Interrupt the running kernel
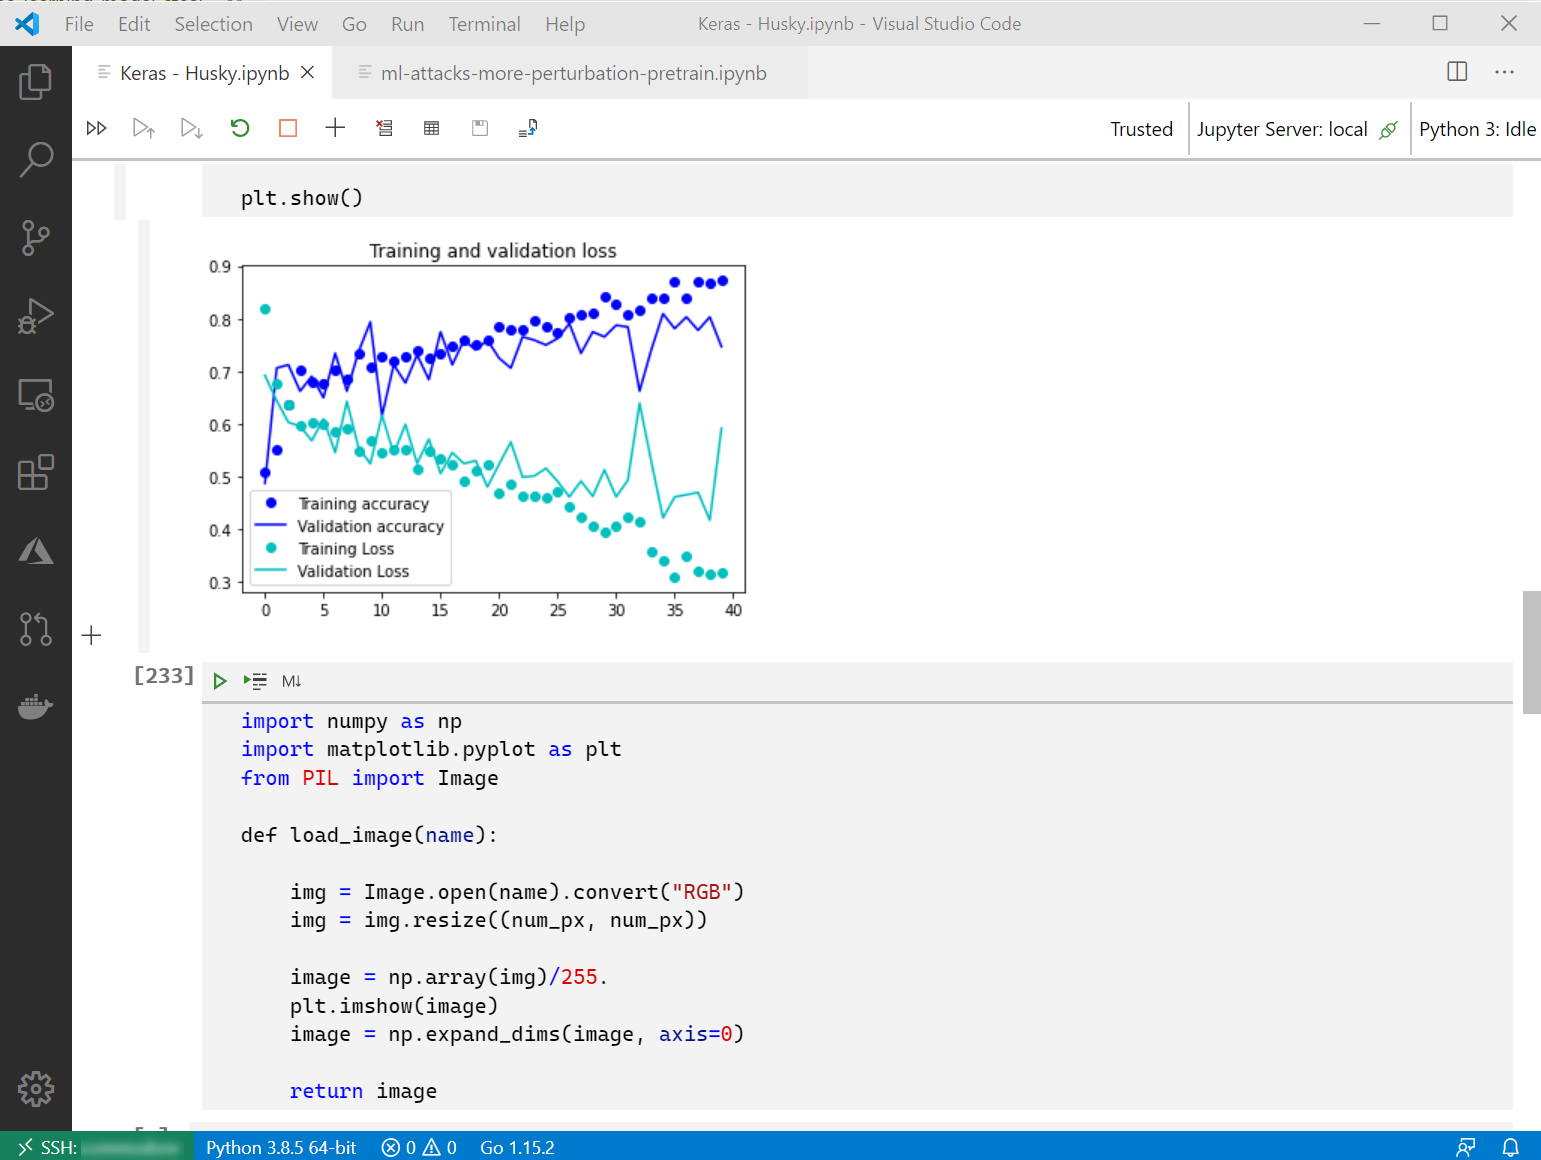The width and height of the screenshot is (1541, 1160). click(287, 128)
